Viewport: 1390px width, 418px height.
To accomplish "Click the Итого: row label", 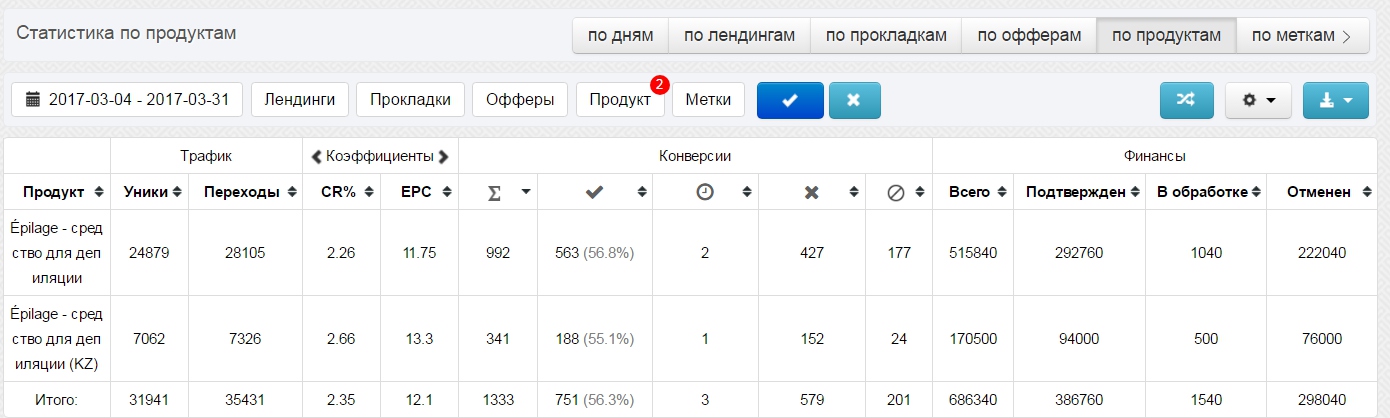I will pyautogui.click(x=57, y=400).
